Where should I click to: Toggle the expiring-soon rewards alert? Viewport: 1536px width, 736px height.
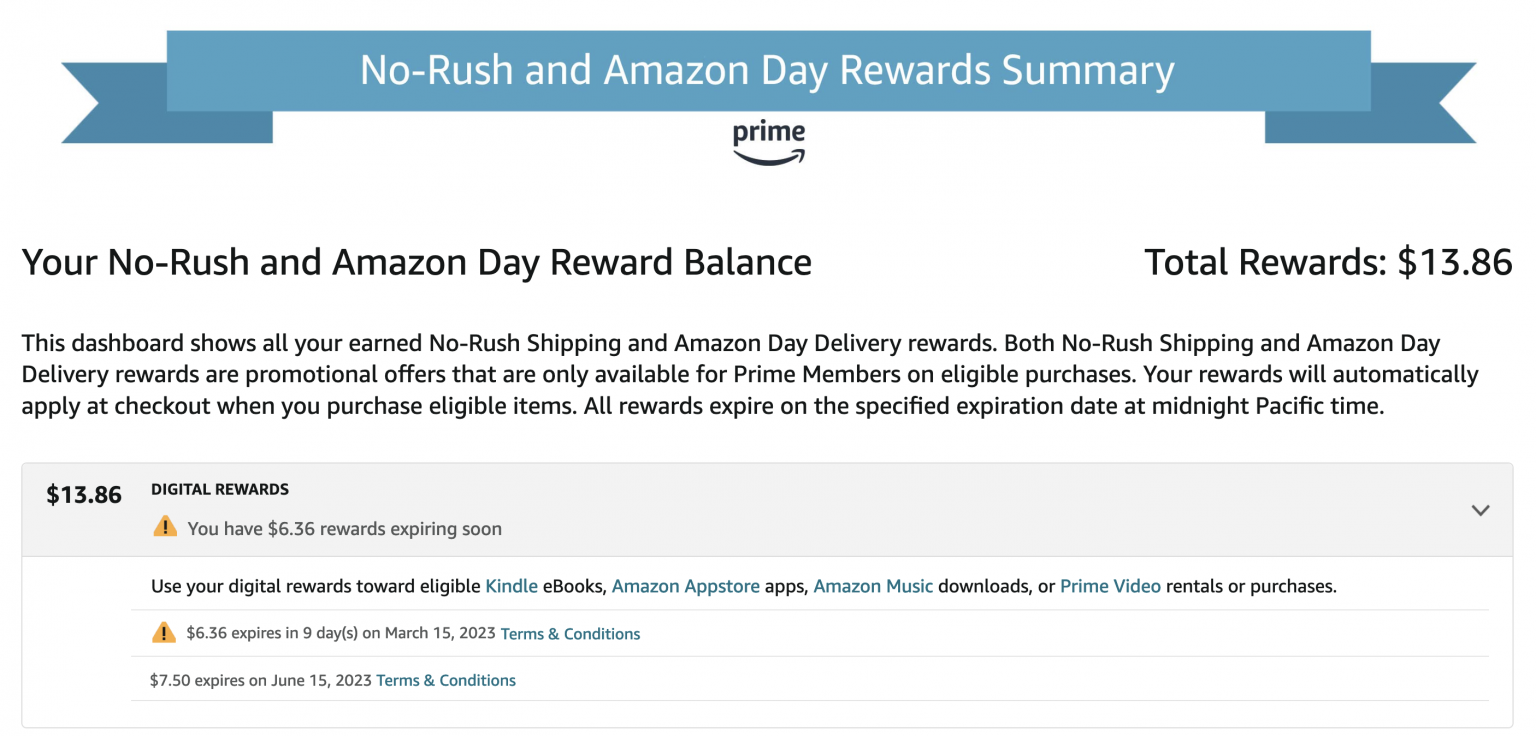point(345,528)
